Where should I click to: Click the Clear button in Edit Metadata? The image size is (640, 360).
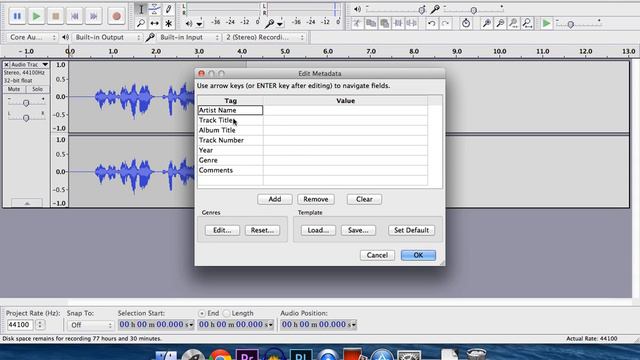pyautogui.click(x=364, y=199)
